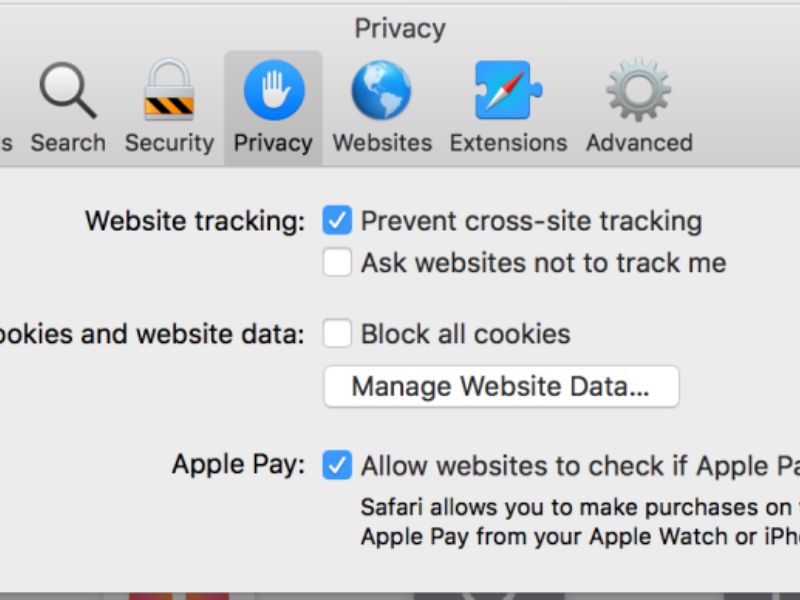This screenshot has height=600, width=800.
Task: Choose the puzzle-piece Extensions icon
Action: [x=508, y=90]
